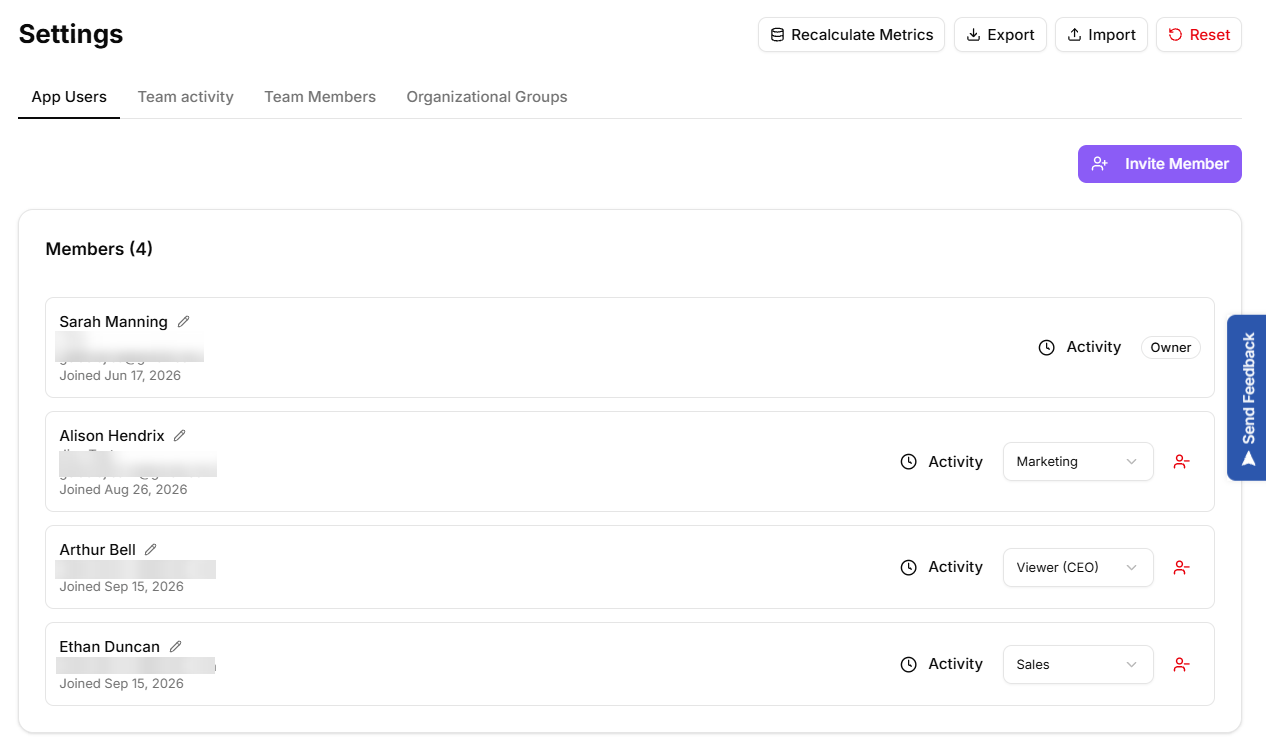1266x755 pixels.
Task: Click the Export button
Action: pyautogui.click(x=1000, y=35)
